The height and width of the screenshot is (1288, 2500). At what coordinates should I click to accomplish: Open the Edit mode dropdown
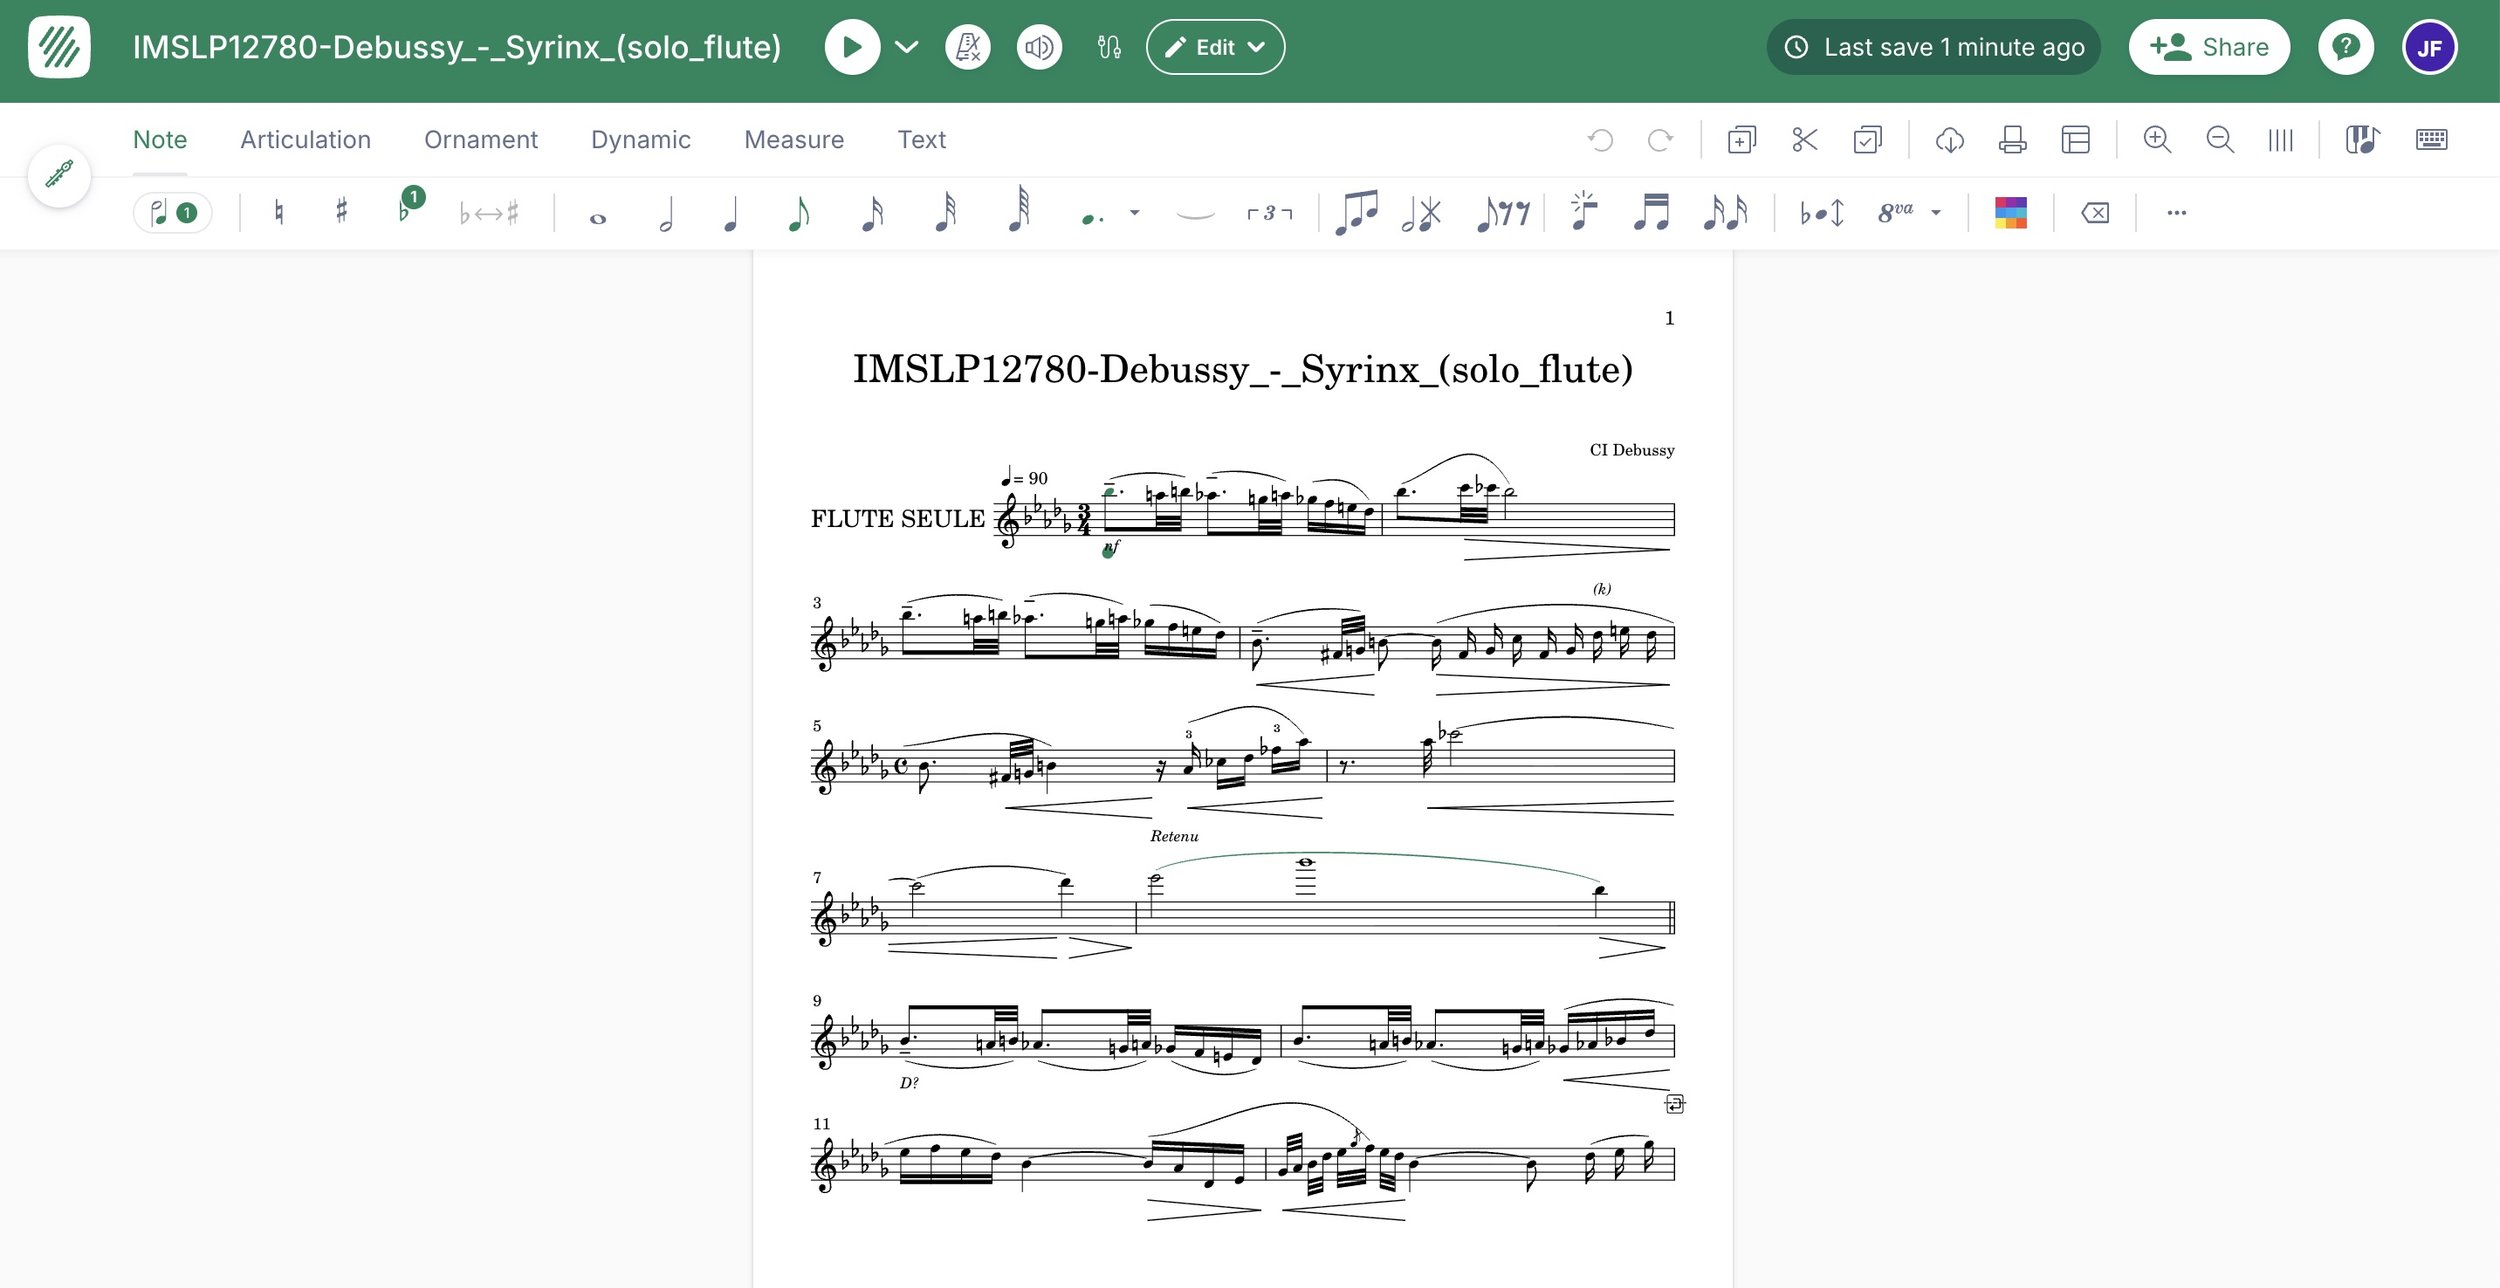click(1215, 47)
